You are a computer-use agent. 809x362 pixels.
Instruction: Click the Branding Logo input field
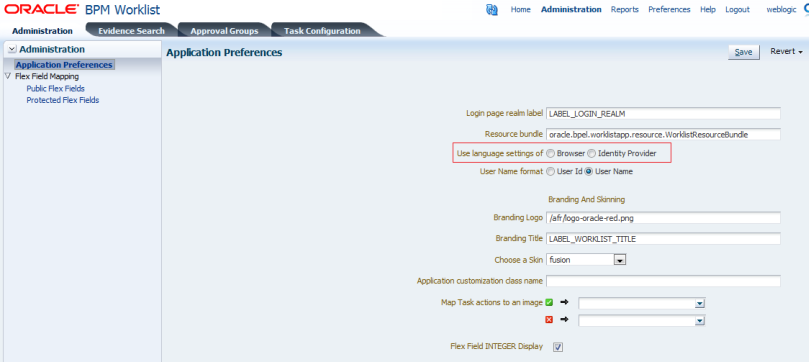[x=663, y=218]
